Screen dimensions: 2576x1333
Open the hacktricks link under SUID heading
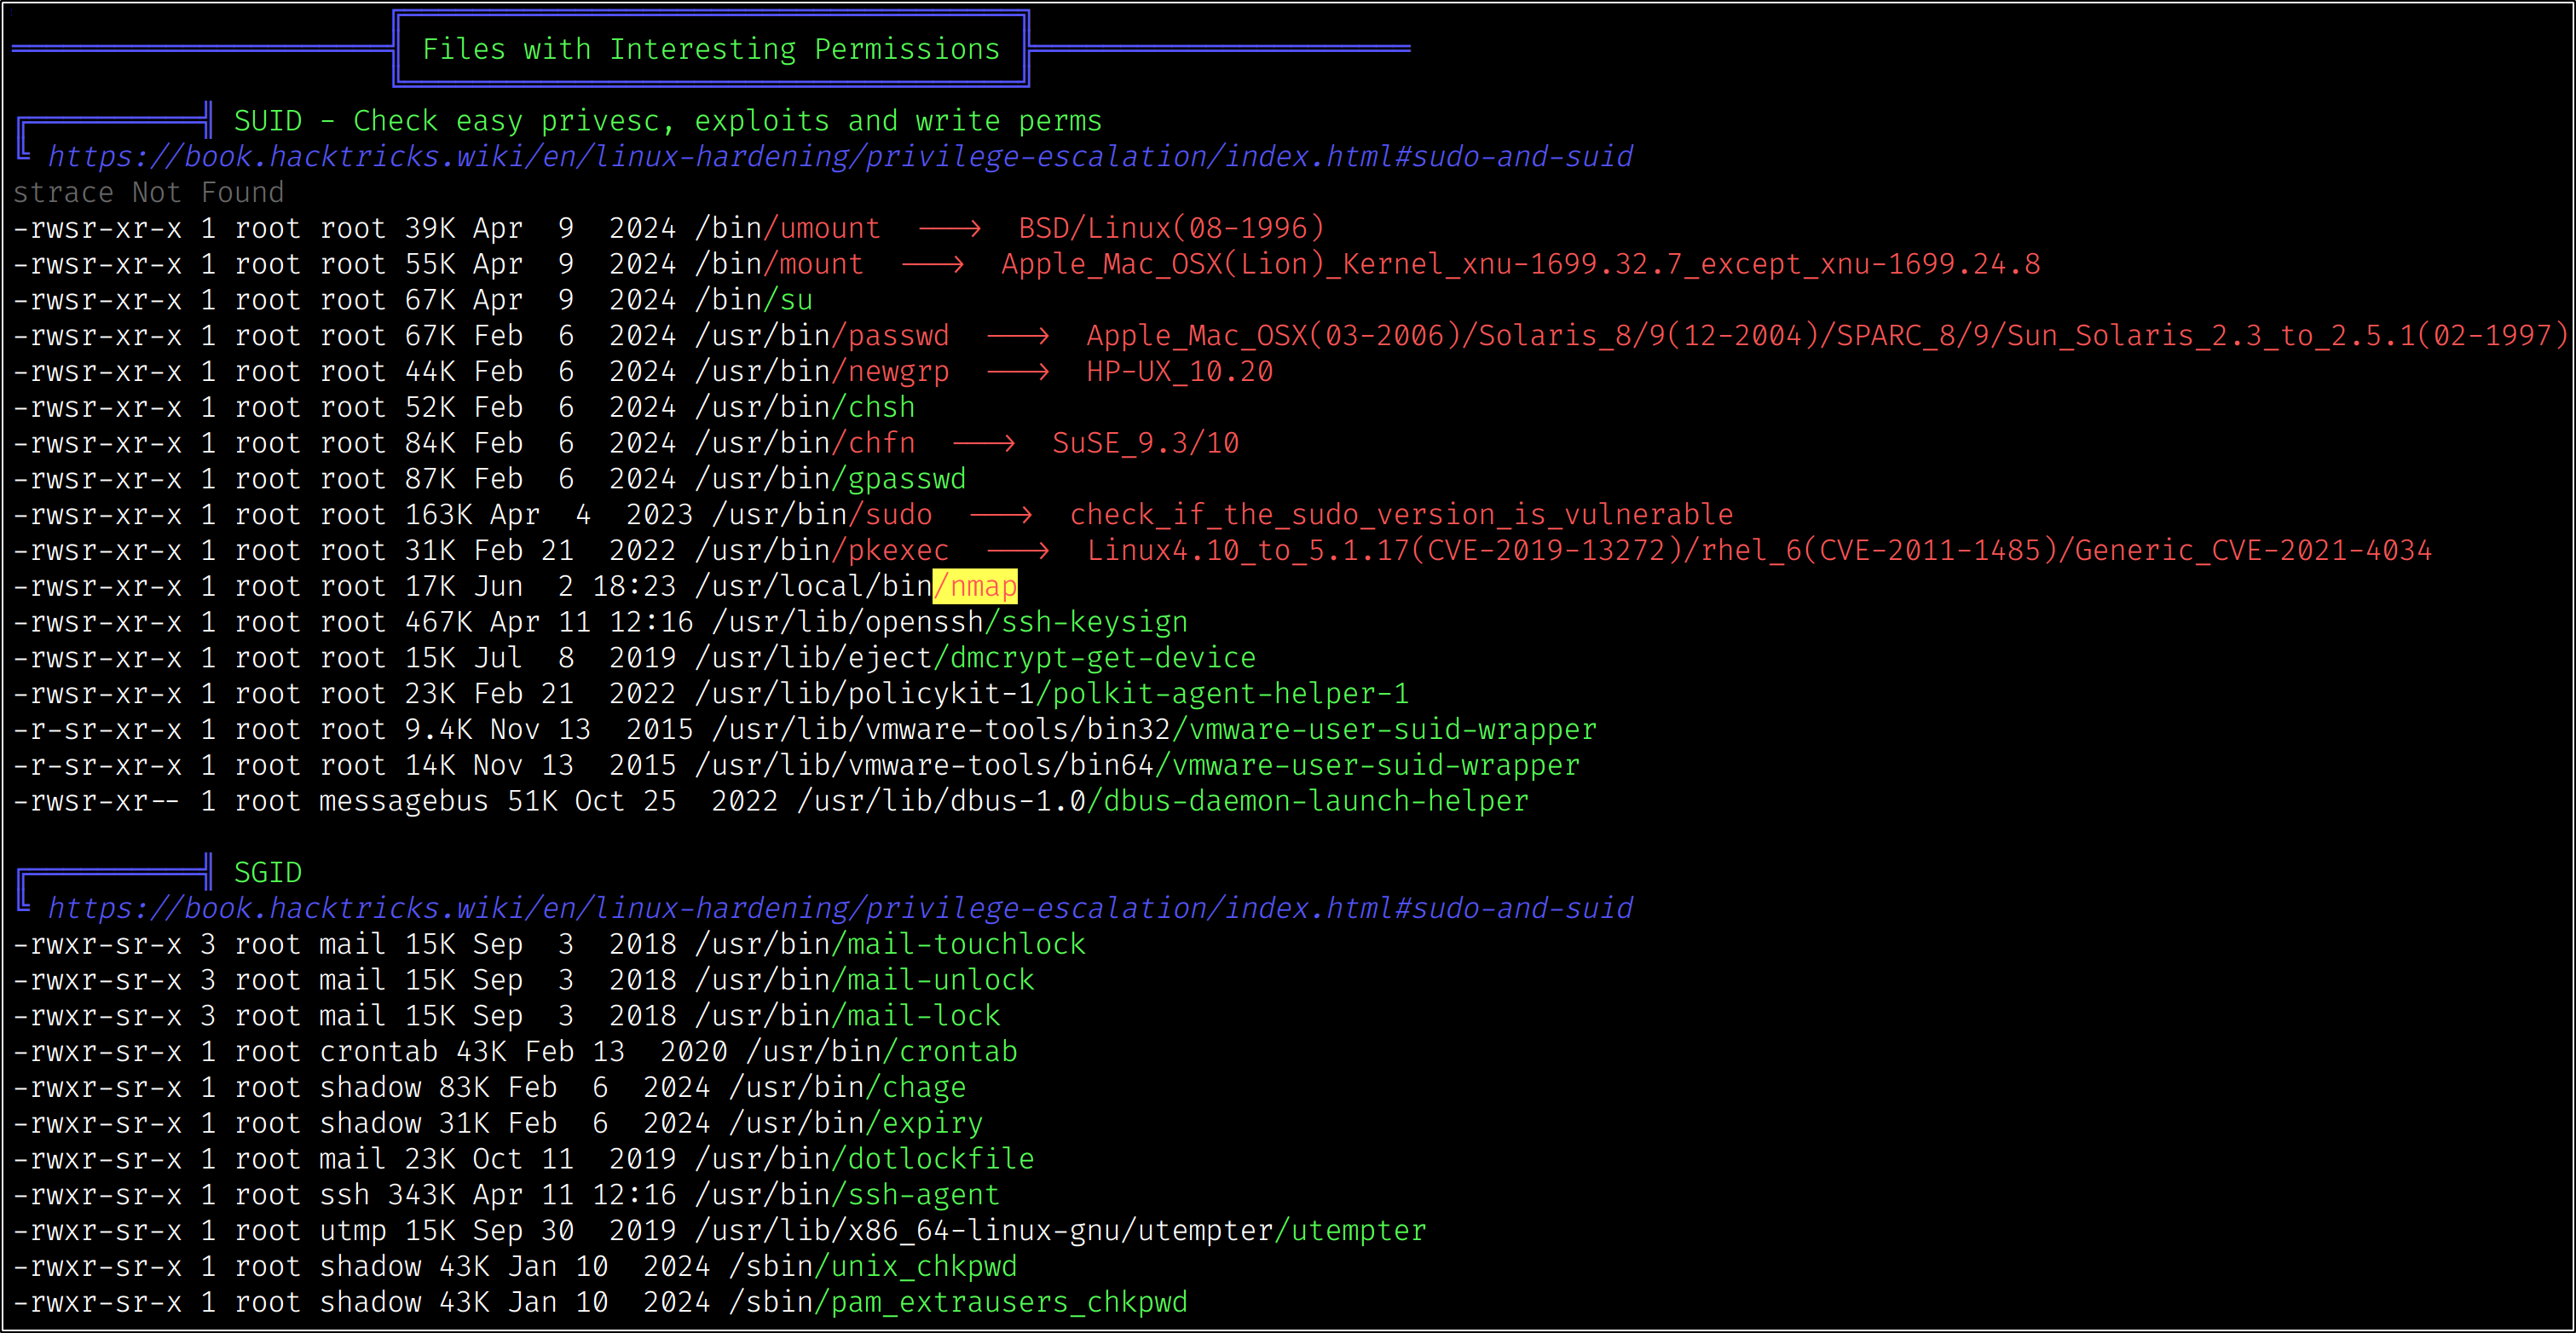(840, 157)
